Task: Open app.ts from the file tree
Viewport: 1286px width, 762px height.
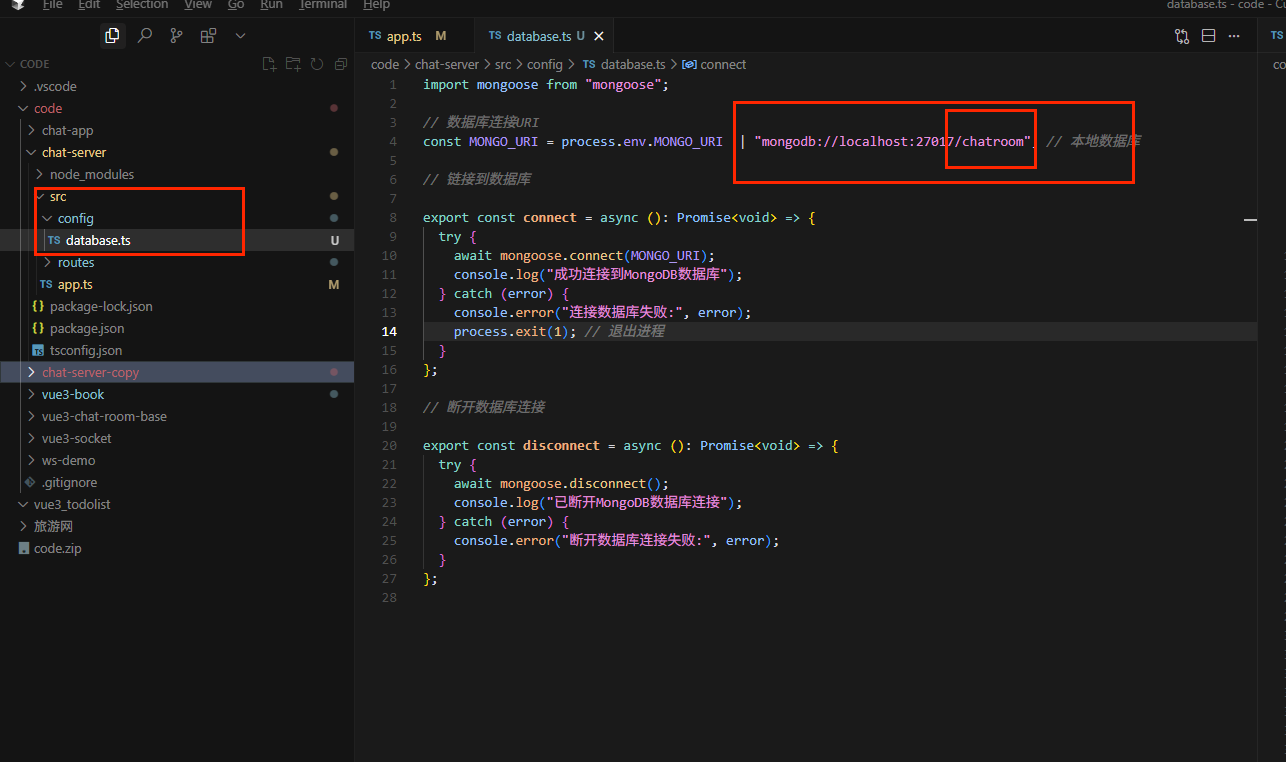Action: click(x=75, y=284)
